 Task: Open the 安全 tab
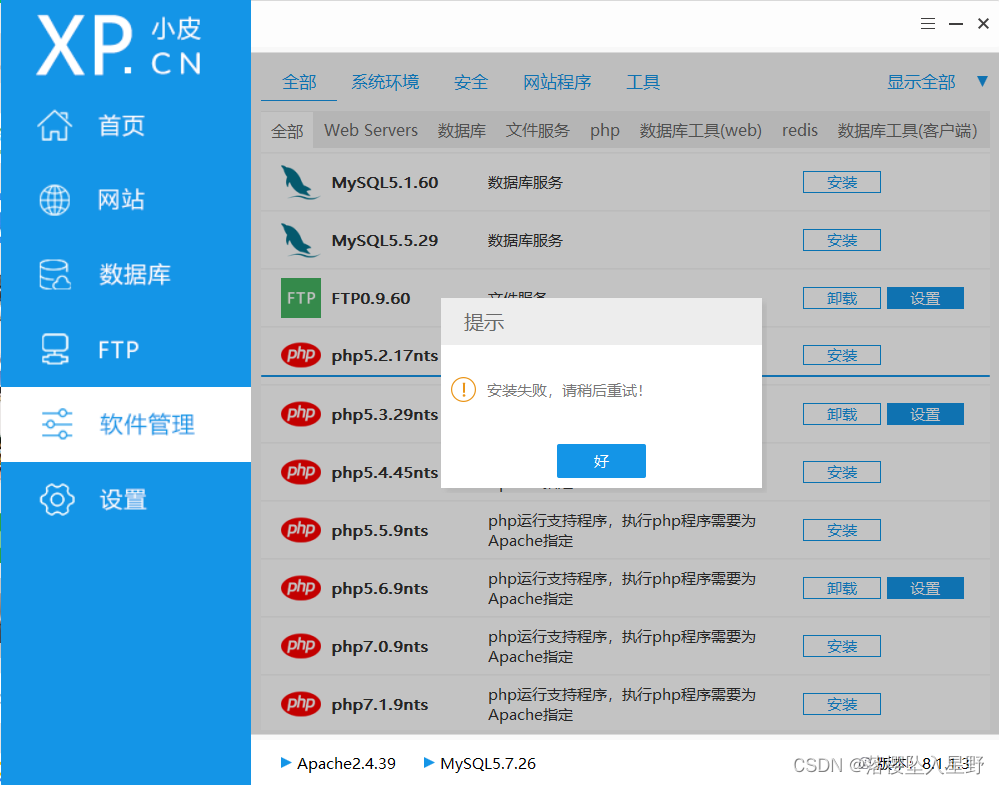point(471,82)
